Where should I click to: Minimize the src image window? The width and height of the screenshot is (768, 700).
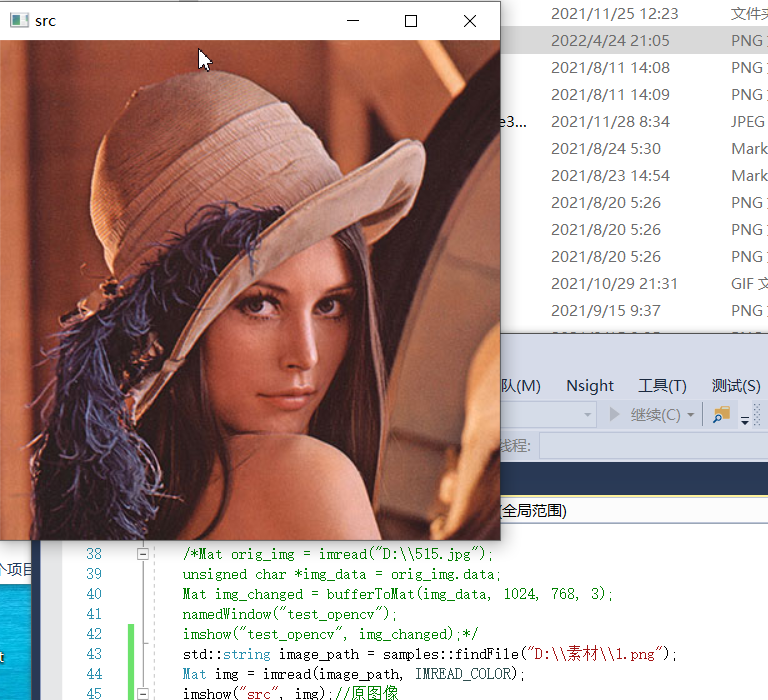point(353,21)
